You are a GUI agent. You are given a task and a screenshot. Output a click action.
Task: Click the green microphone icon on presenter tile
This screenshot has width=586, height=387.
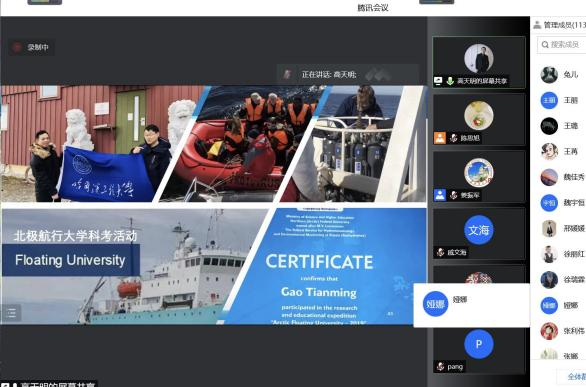450,81
